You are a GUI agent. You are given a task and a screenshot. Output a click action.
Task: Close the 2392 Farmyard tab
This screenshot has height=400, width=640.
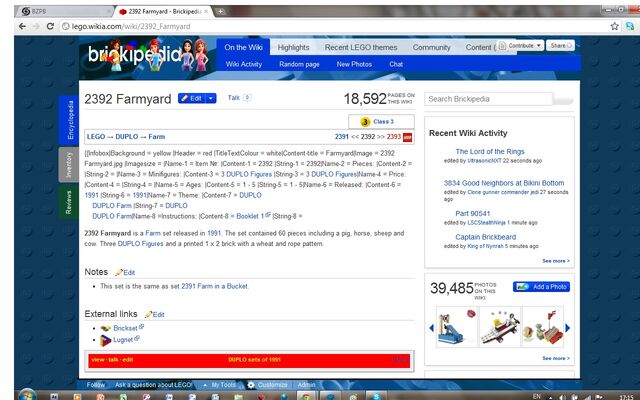point(206,11)
